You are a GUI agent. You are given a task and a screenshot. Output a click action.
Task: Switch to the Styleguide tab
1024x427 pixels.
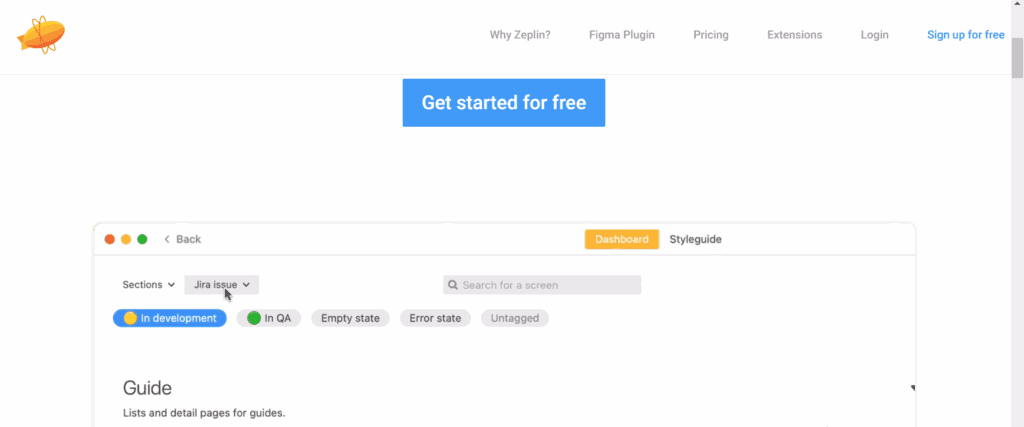[x=695, y=239]
